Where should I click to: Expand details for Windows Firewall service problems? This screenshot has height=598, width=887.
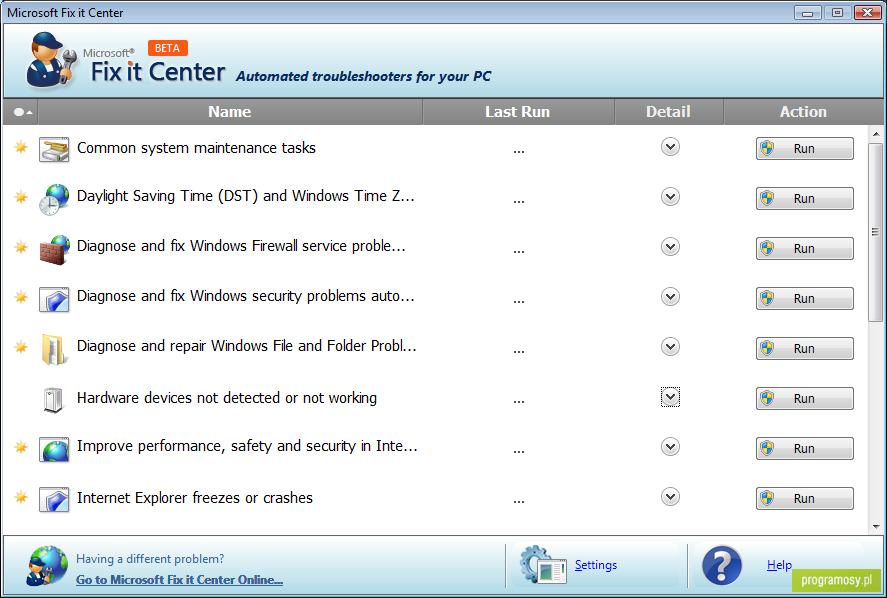pos(670,247)
